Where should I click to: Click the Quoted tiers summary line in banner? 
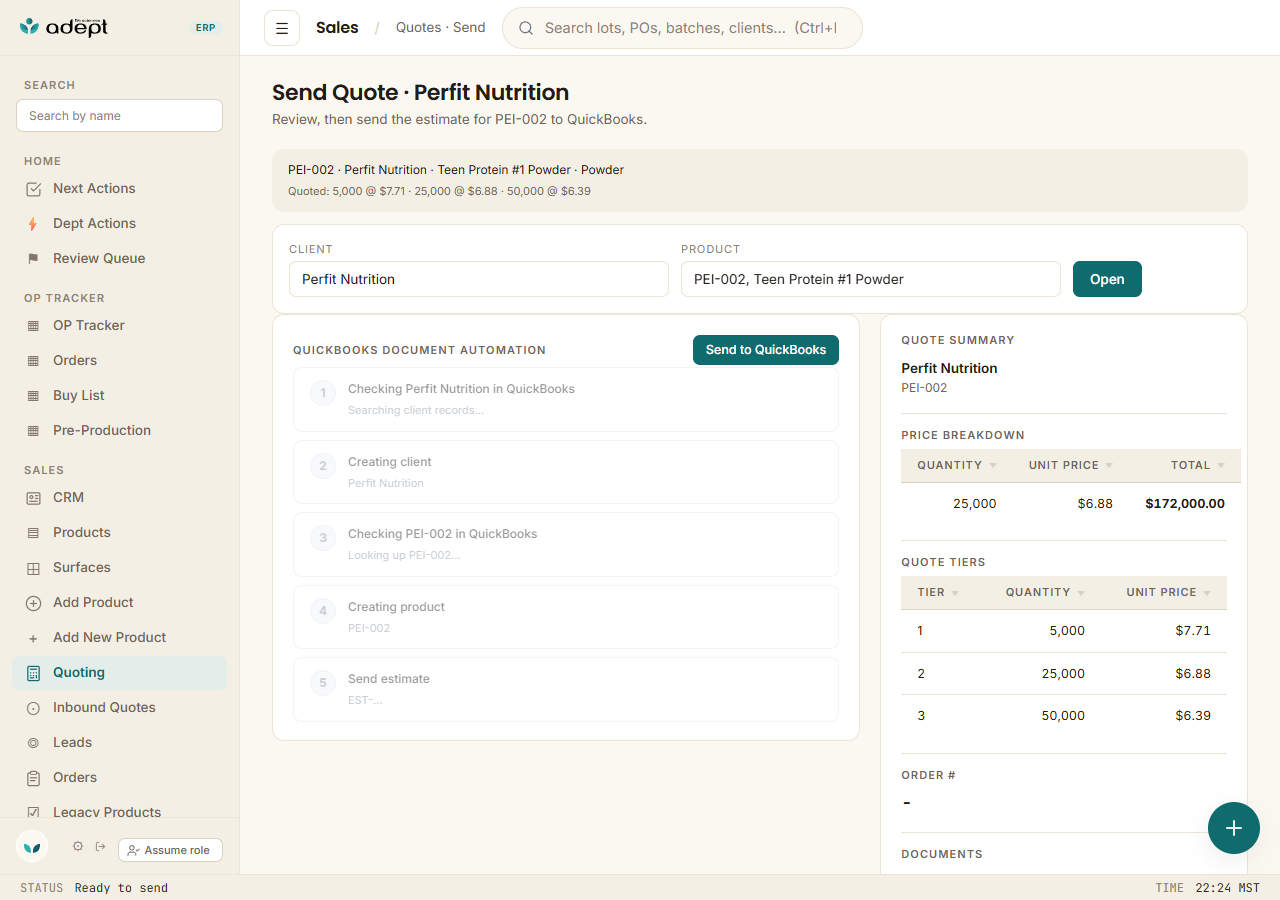tap(439, 191)
